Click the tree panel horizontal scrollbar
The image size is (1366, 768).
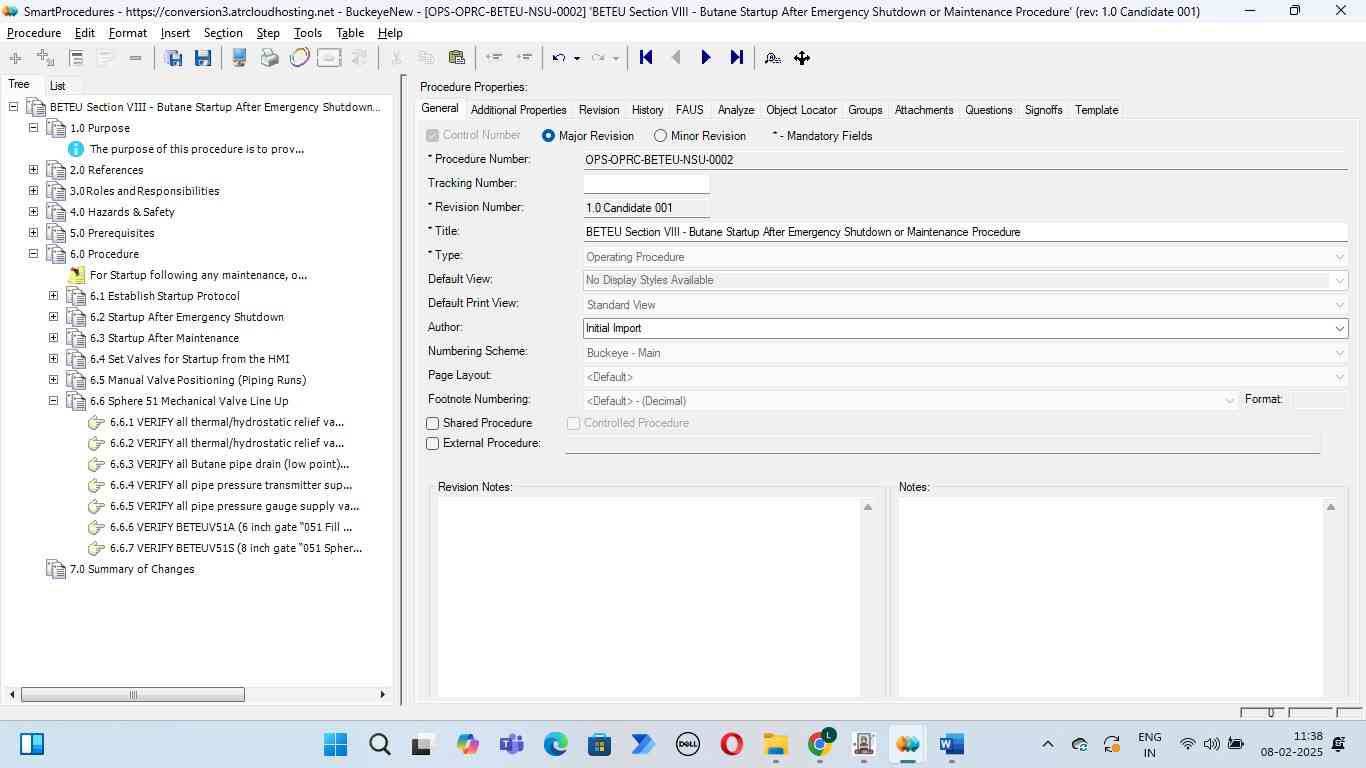pos(132,695)
